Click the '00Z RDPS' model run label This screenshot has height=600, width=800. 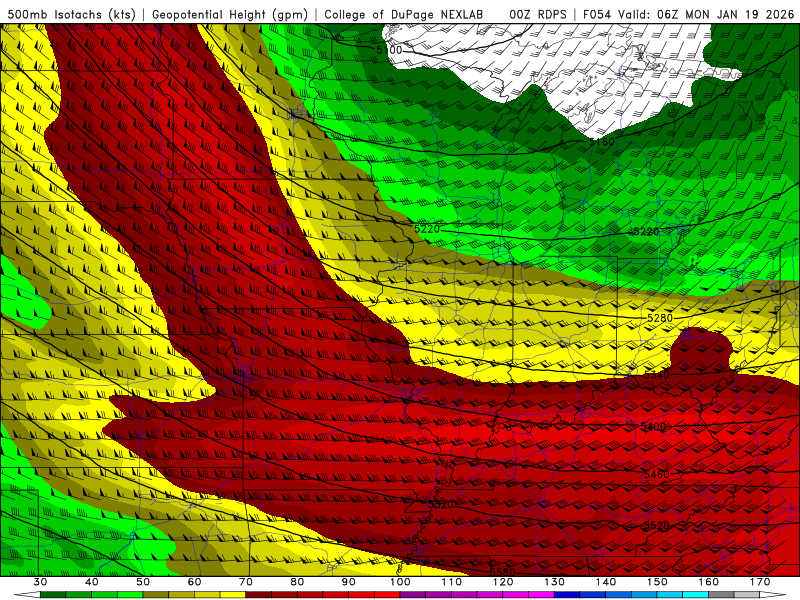(x=538, y=15)
